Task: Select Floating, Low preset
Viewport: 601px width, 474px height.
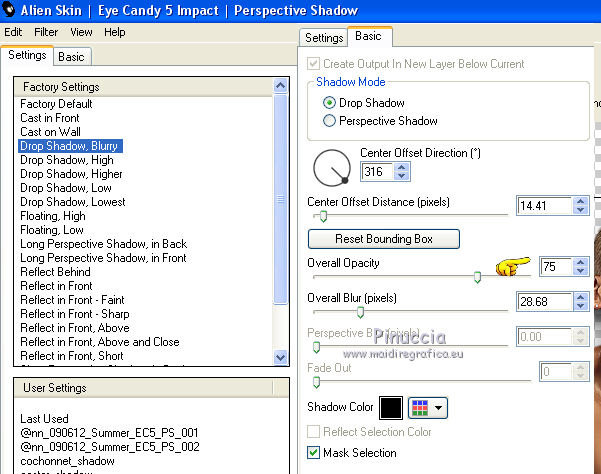Action: [52, 230]
